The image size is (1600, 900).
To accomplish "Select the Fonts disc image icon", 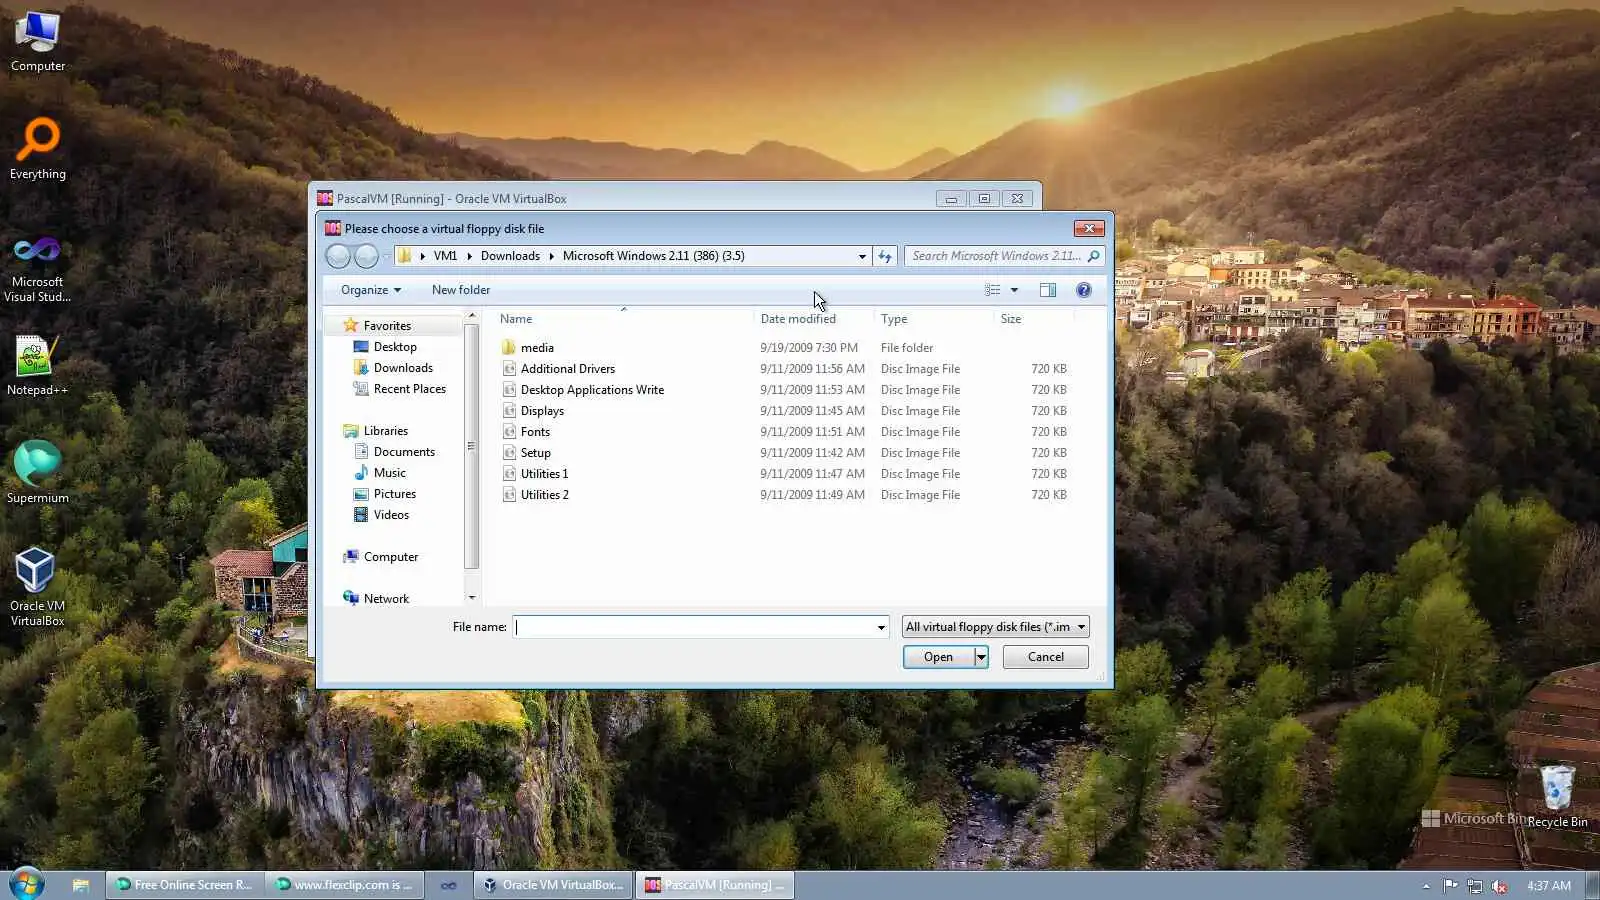I will tap(509, 432).
